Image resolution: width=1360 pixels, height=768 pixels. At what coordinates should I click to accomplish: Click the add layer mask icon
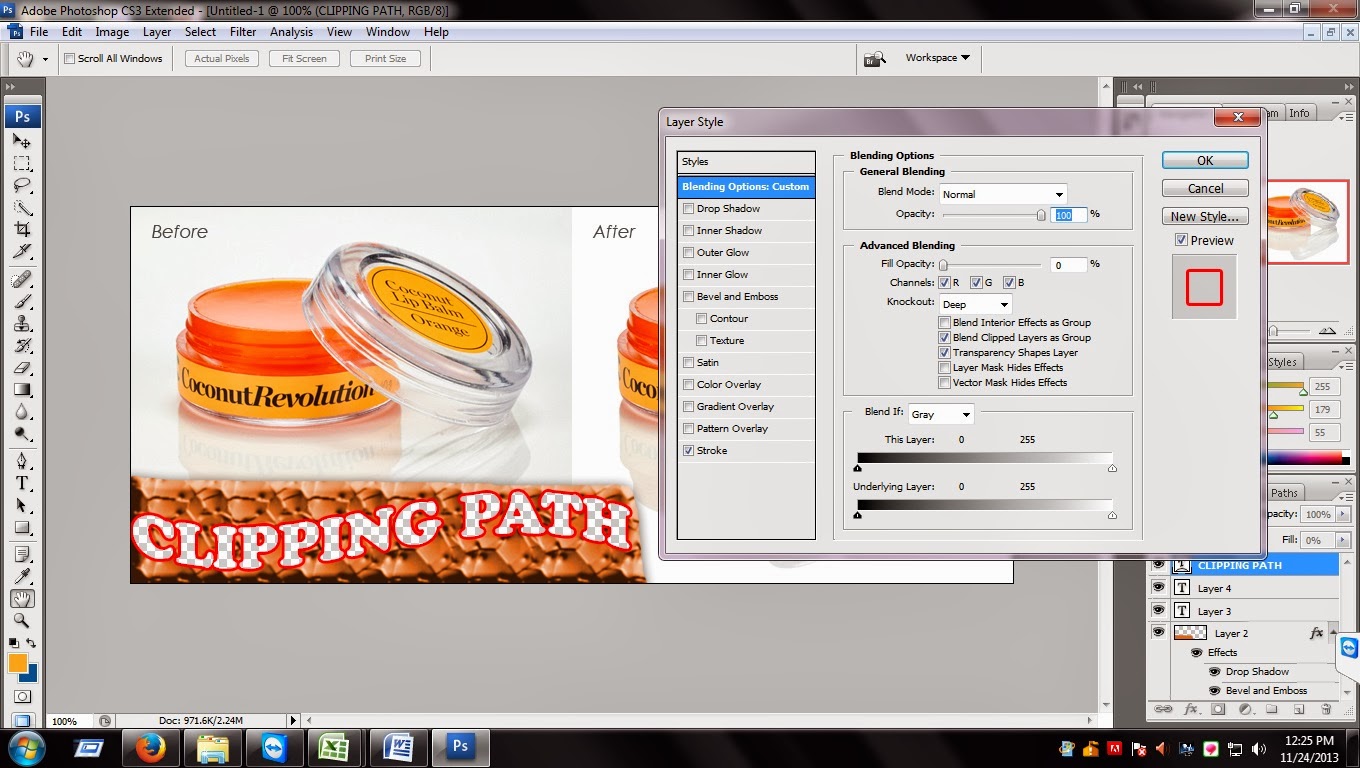click(1218, 709)
